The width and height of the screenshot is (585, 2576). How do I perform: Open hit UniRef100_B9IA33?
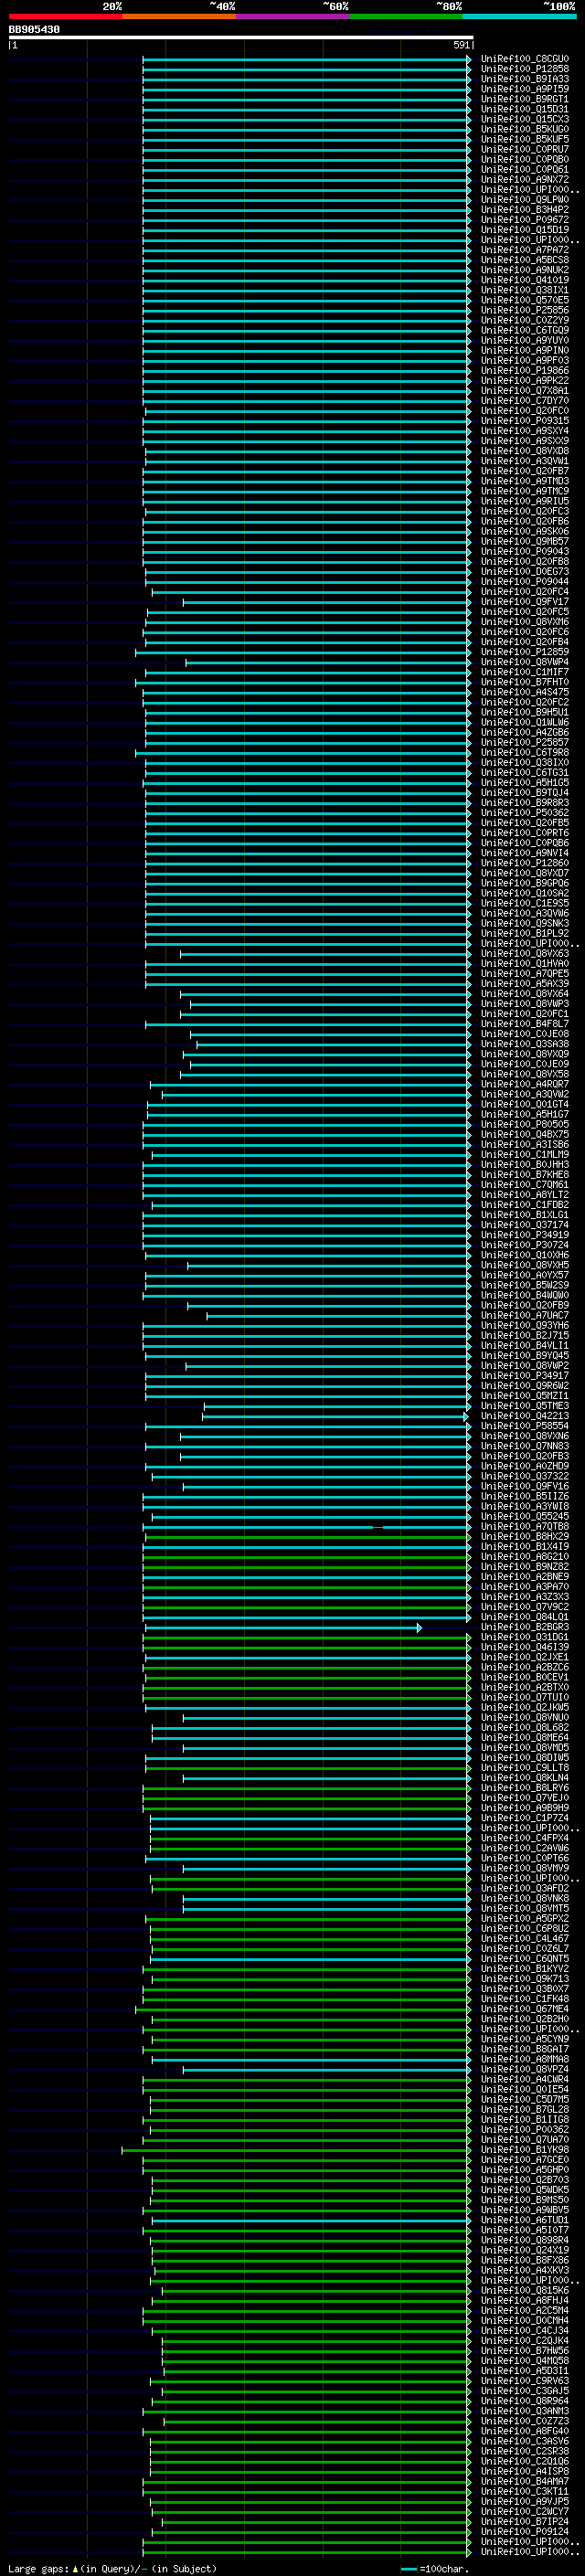(x=525, y=79)
